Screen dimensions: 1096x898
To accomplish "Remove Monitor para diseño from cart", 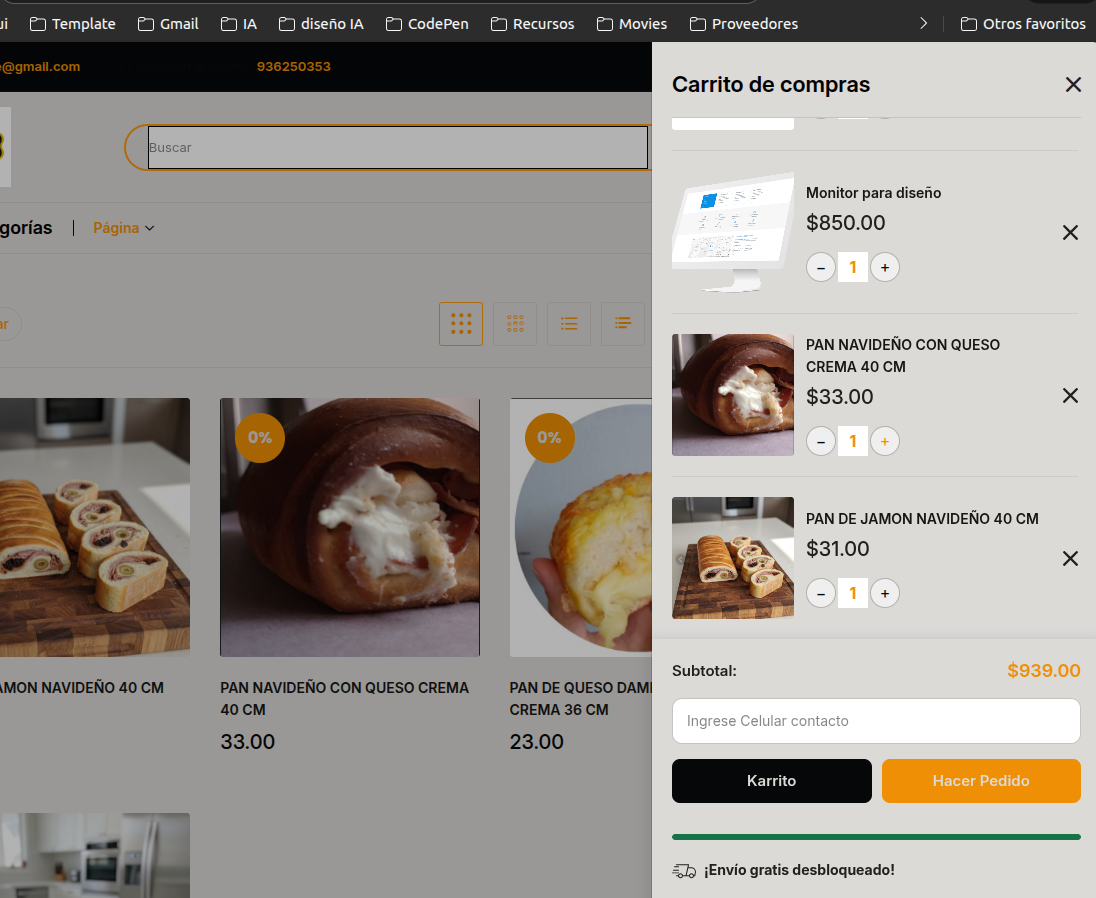I will click(x=1070, y=233).
